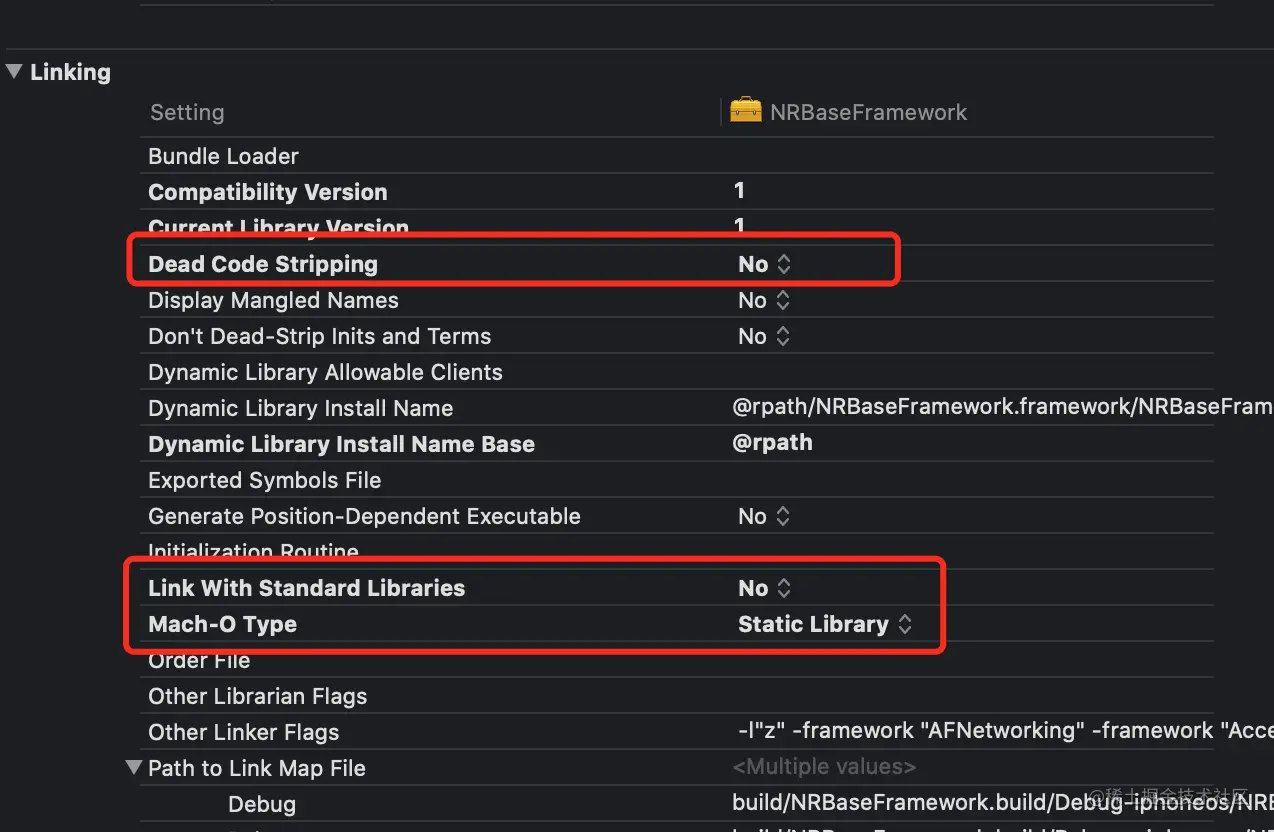Click the Setting column header
The image size is (1274, 832).
[187, 112]
